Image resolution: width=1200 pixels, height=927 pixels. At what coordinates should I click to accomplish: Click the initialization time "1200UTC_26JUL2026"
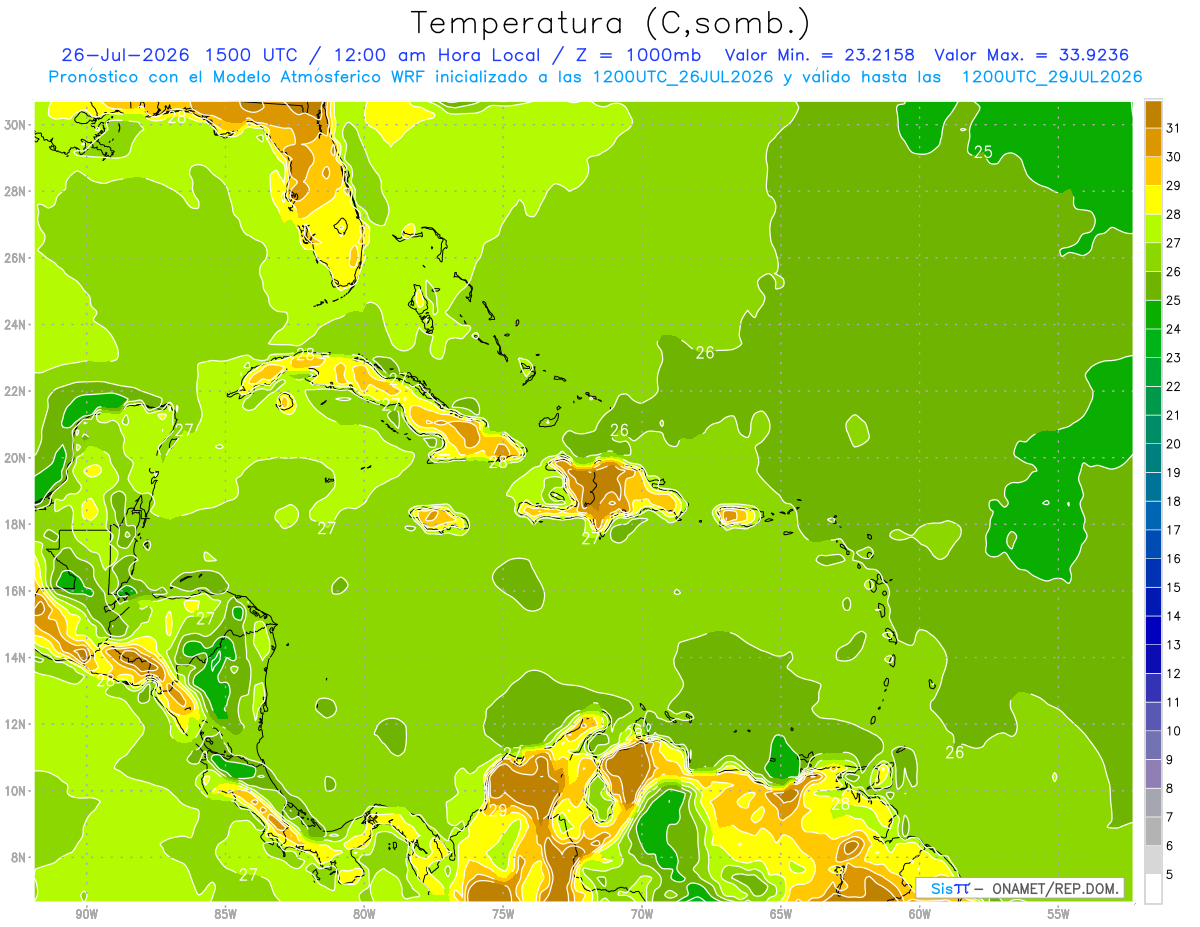[x=683, y=77]
